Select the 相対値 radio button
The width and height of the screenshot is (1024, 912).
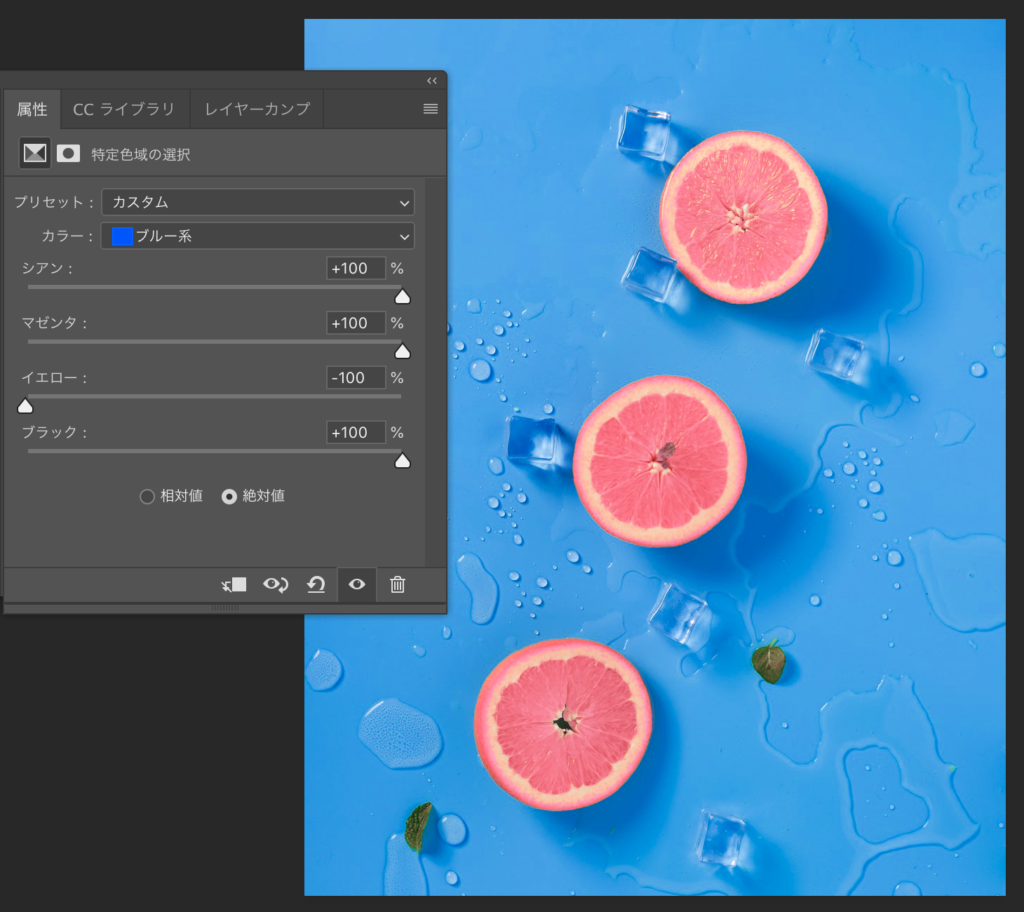148,496
